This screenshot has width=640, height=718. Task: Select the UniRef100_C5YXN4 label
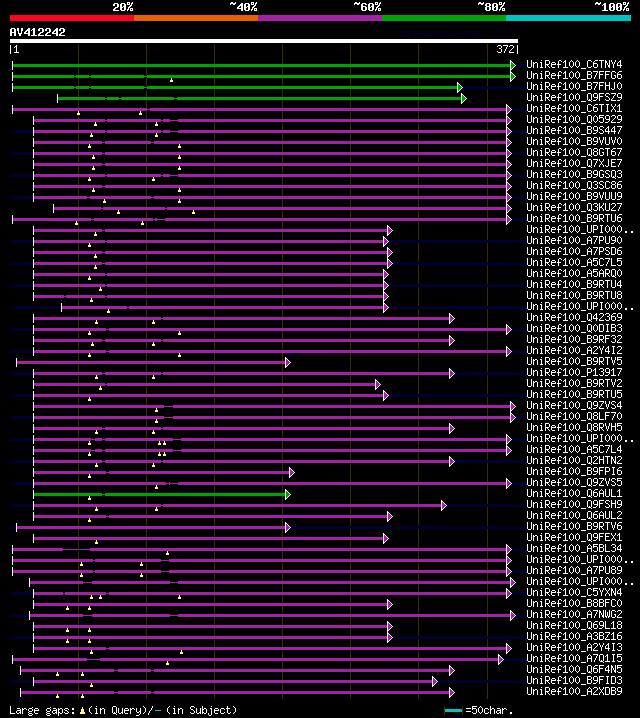(574, 592)
